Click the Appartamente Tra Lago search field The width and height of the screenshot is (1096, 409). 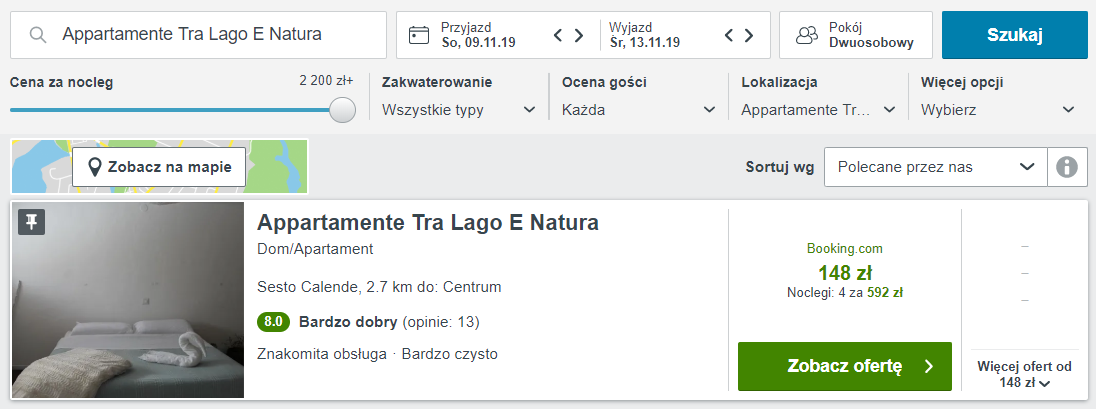click(x=199, y=35)
